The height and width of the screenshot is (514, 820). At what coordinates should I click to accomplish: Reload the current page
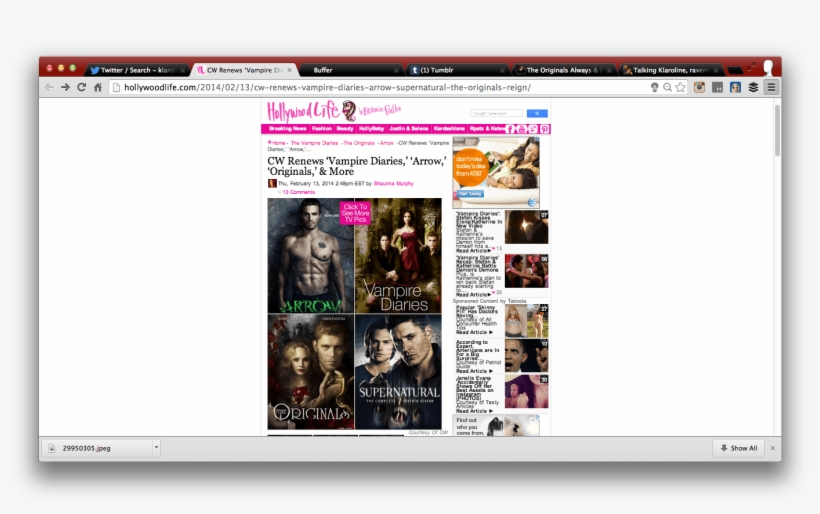pos(81,87)
